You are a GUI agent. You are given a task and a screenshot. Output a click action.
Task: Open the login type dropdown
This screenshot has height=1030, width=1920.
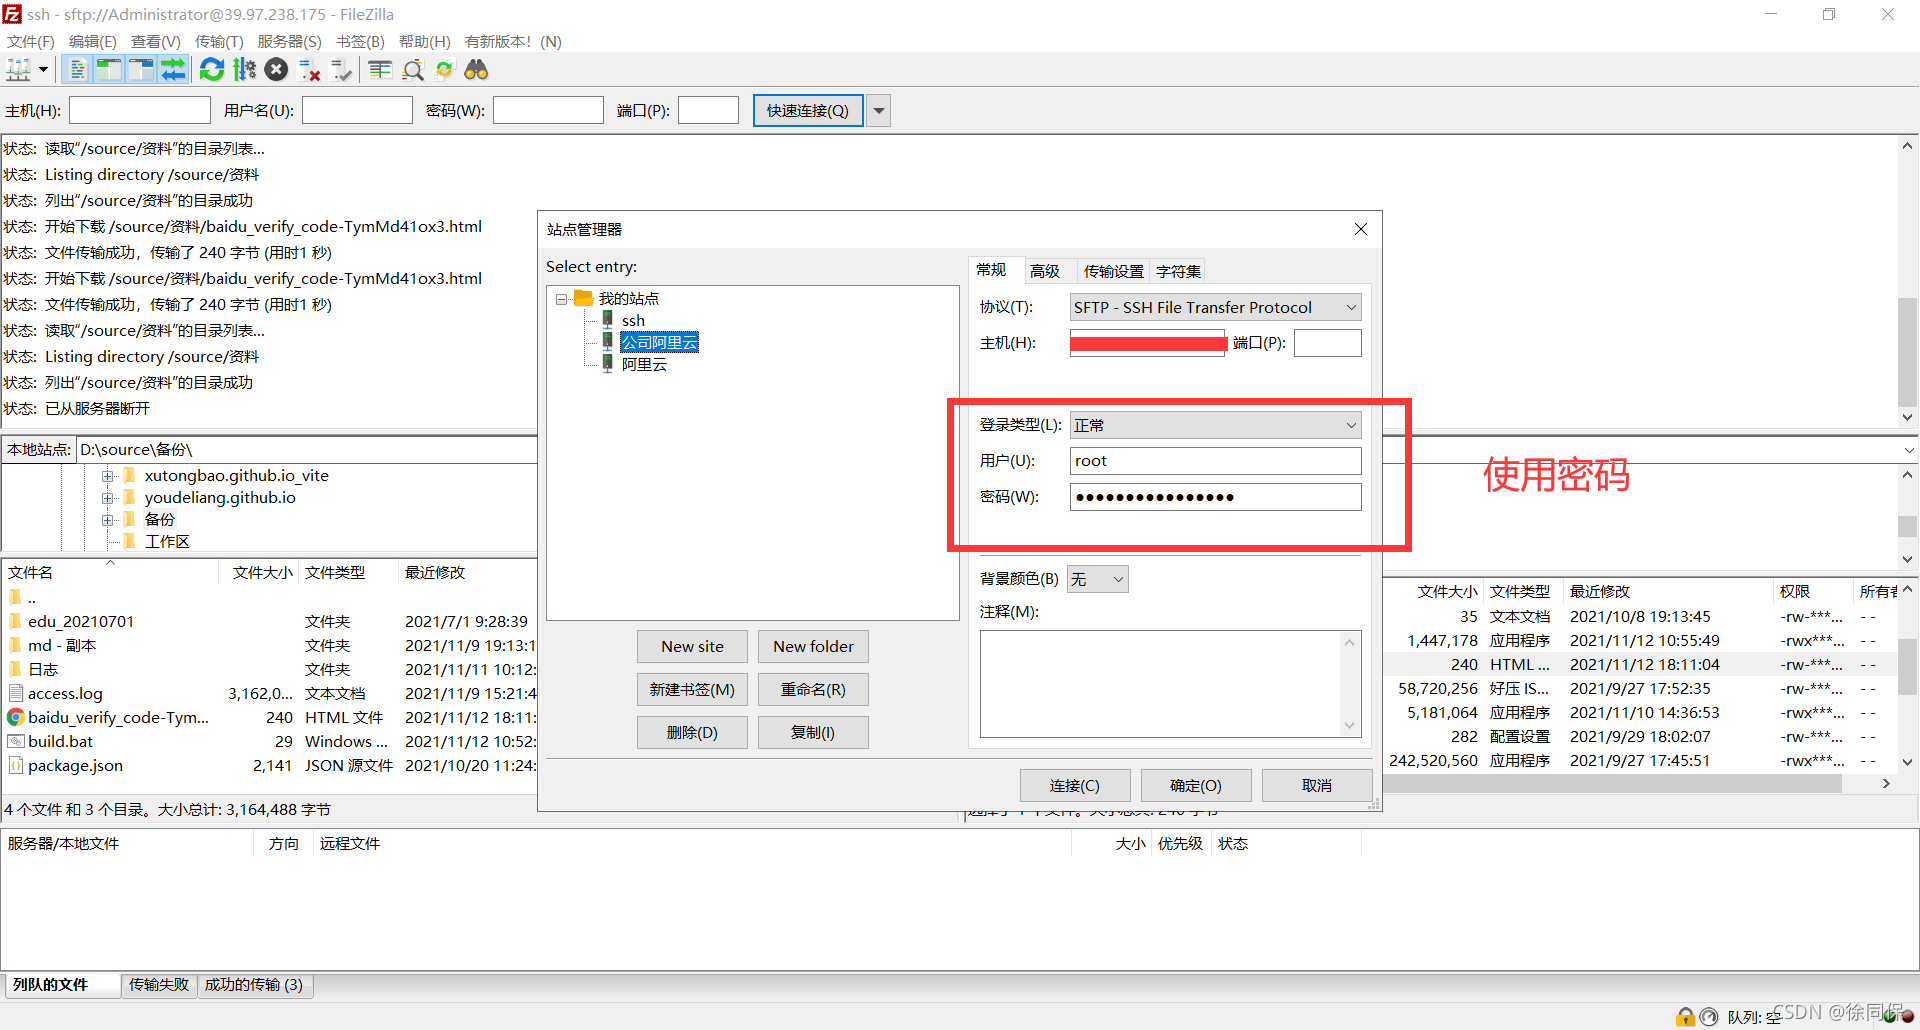pos(1350,424)
